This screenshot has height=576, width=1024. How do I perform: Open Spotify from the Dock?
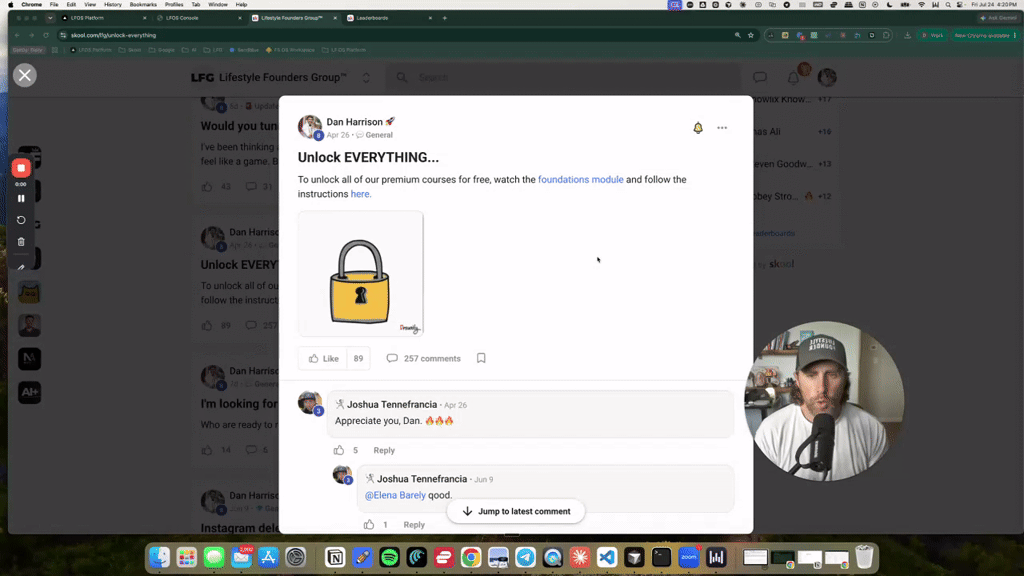[x=389, y=557]
